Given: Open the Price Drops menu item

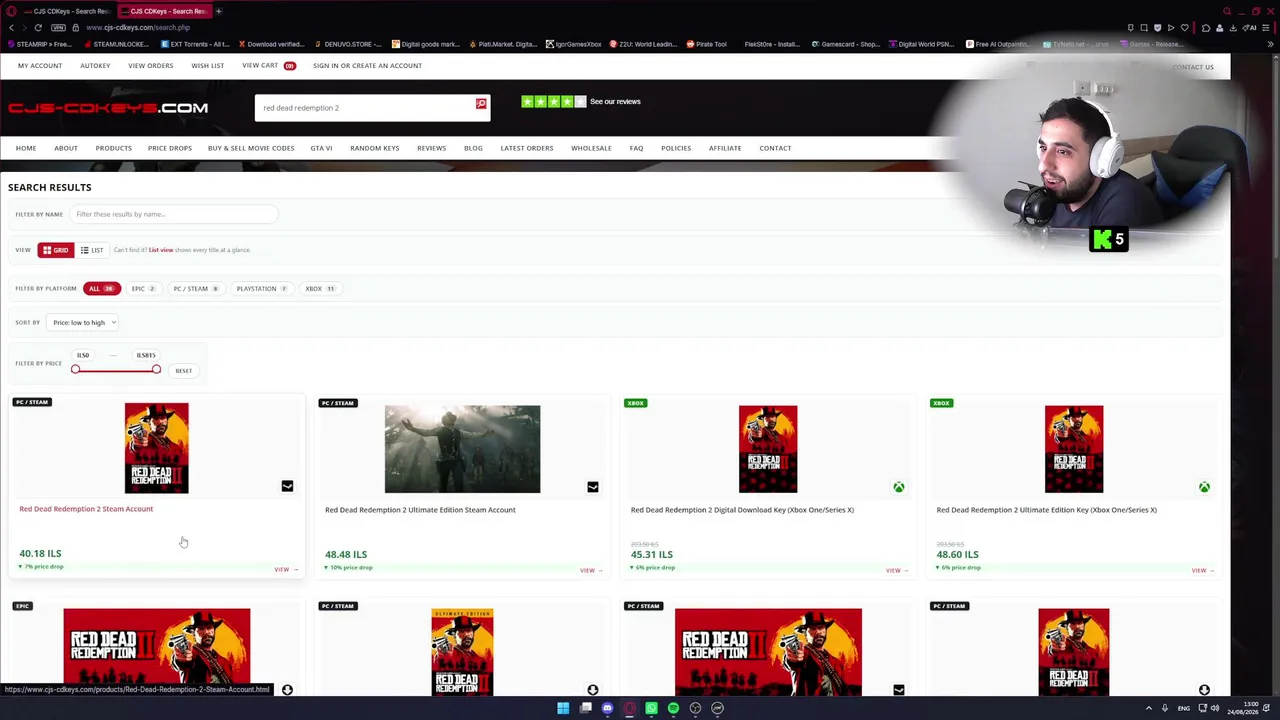Looking at the screenshot, I should 170,148.
